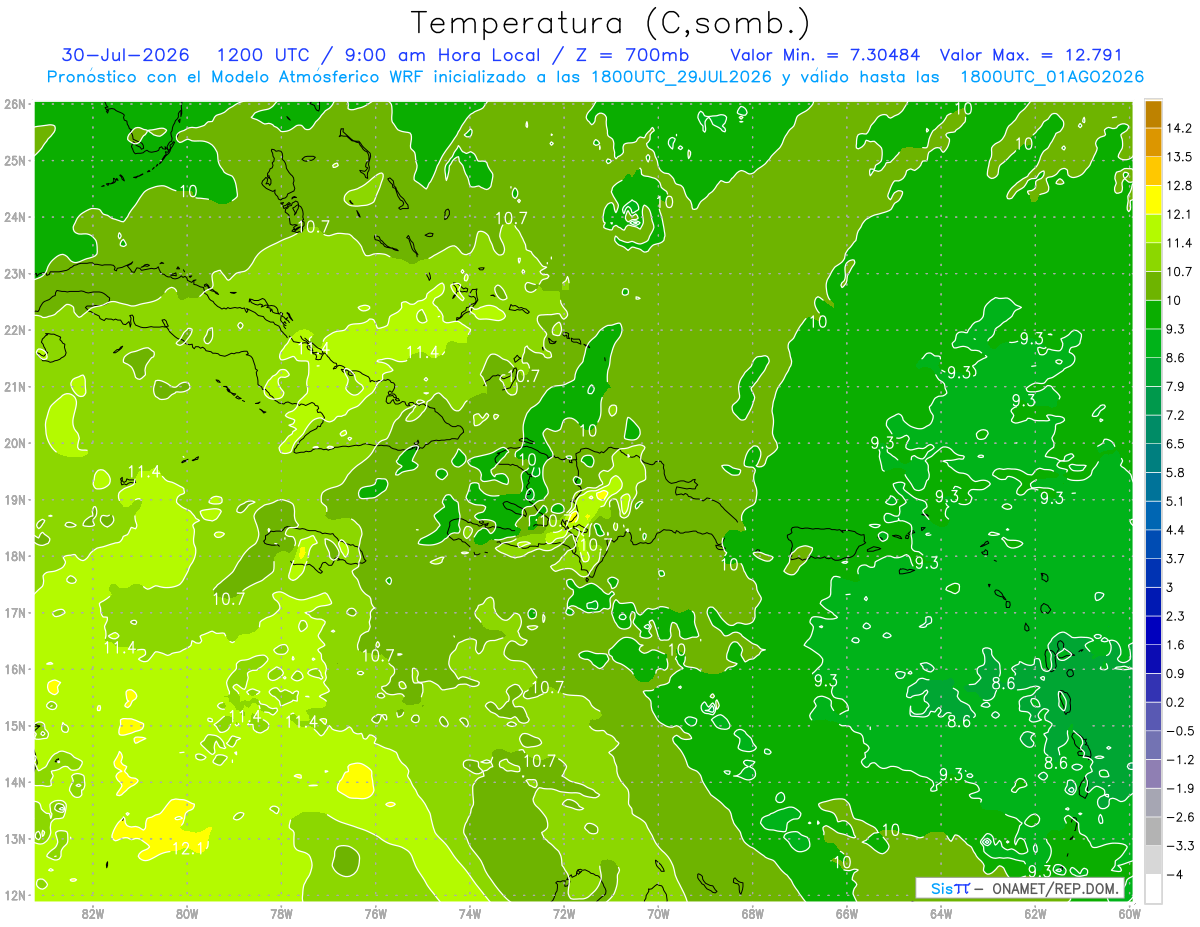
Task: Click the 26N latitude axis label
Action: (x=15, y=104)
